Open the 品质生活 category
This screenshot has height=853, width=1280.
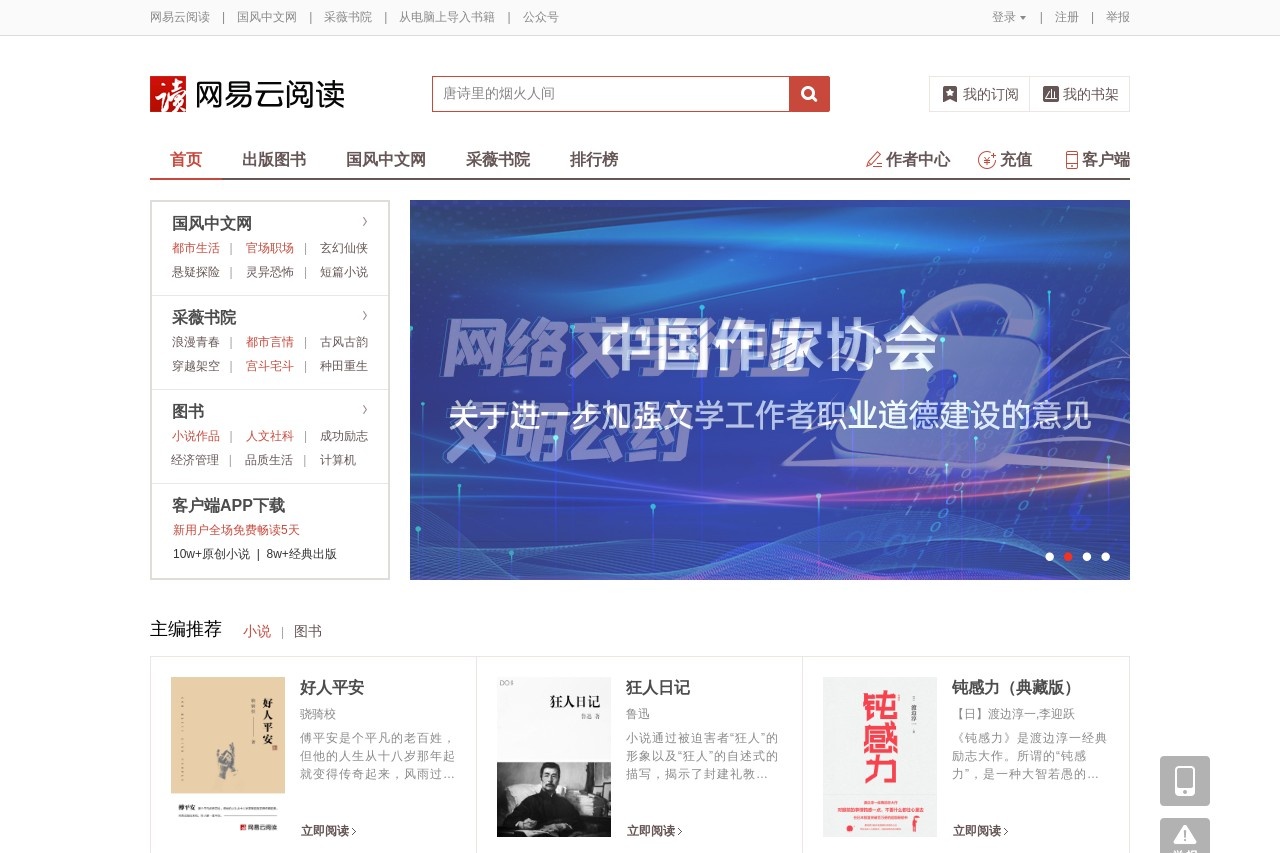point(269,460)
